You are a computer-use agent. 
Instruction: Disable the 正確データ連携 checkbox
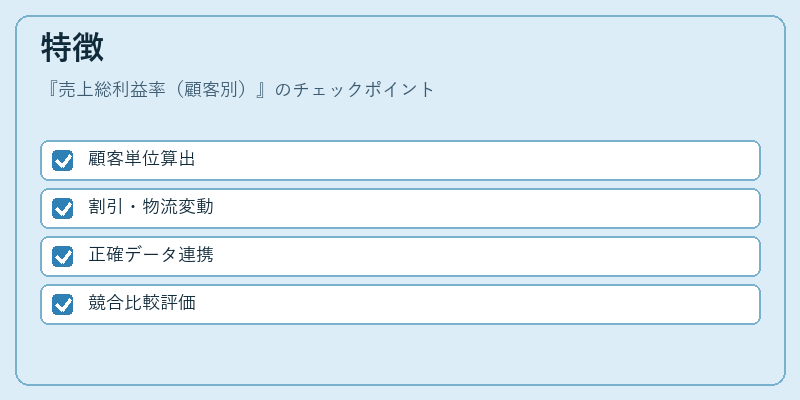click(x=62, y=257)
